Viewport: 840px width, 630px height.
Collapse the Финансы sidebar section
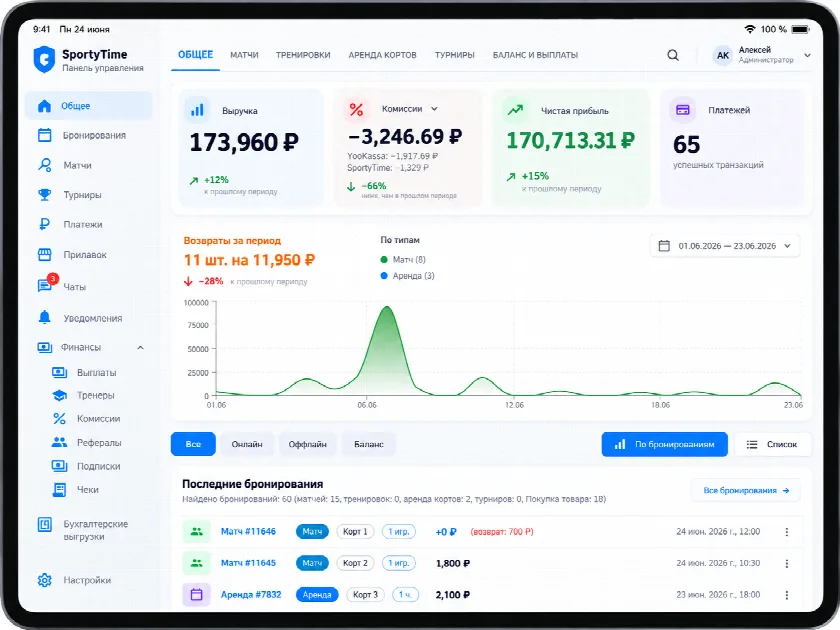click(x=140, y=348)
